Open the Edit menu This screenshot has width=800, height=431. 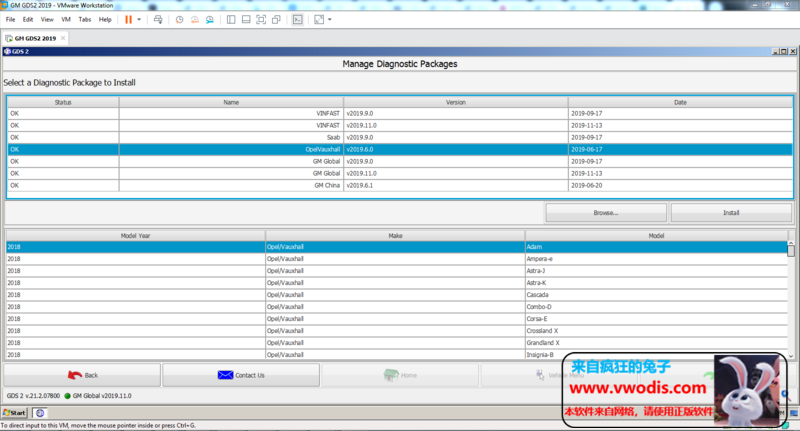[x=28, y=19]
